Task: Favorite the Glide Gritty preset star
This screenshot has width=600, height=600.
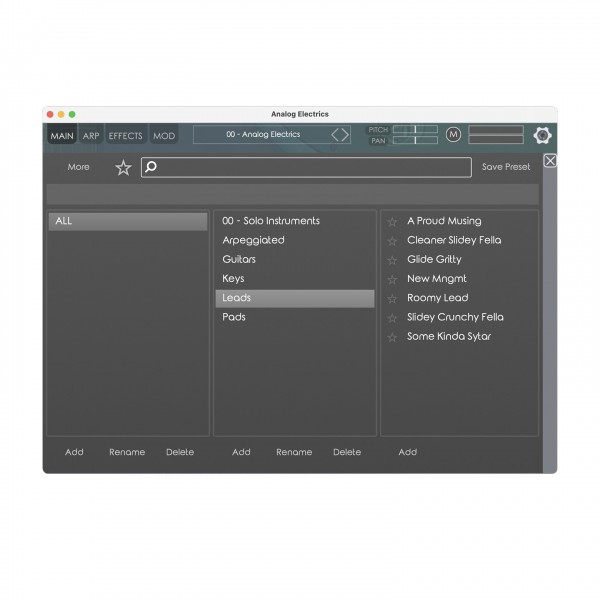Action: pyautogui.click(x=392, y=261)
